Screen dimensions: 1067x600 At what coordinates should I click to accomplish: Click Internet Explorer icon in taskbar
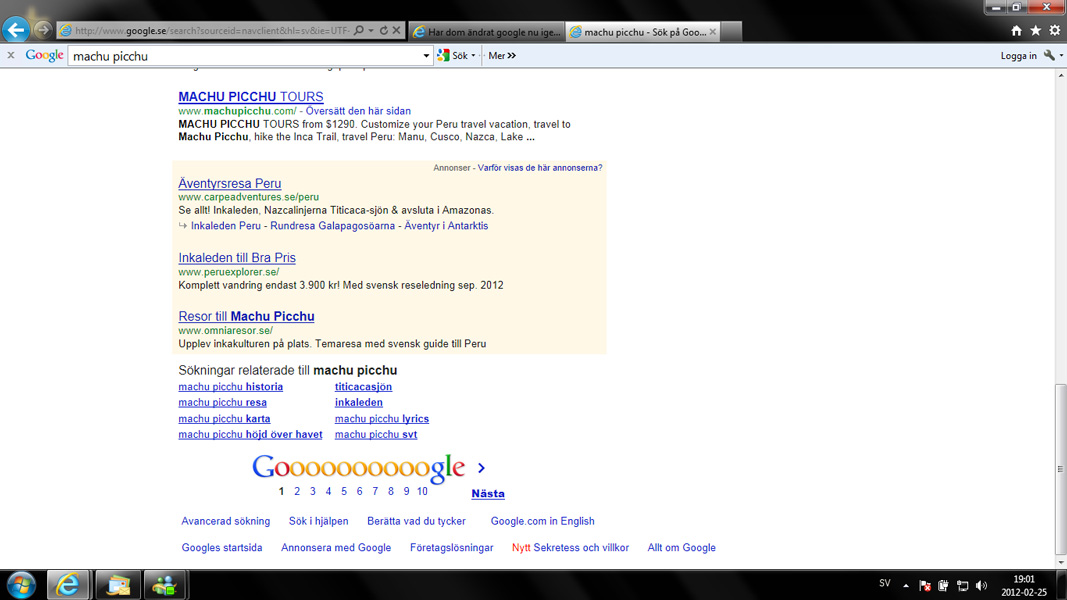(x=68, y=585)
